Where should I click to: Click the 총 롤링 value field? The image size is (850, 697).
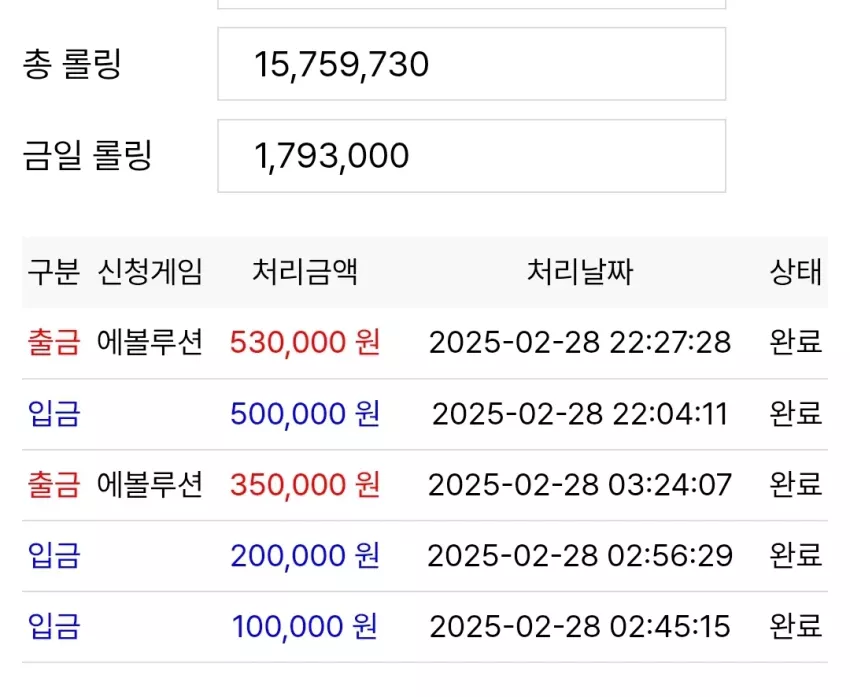472,64
